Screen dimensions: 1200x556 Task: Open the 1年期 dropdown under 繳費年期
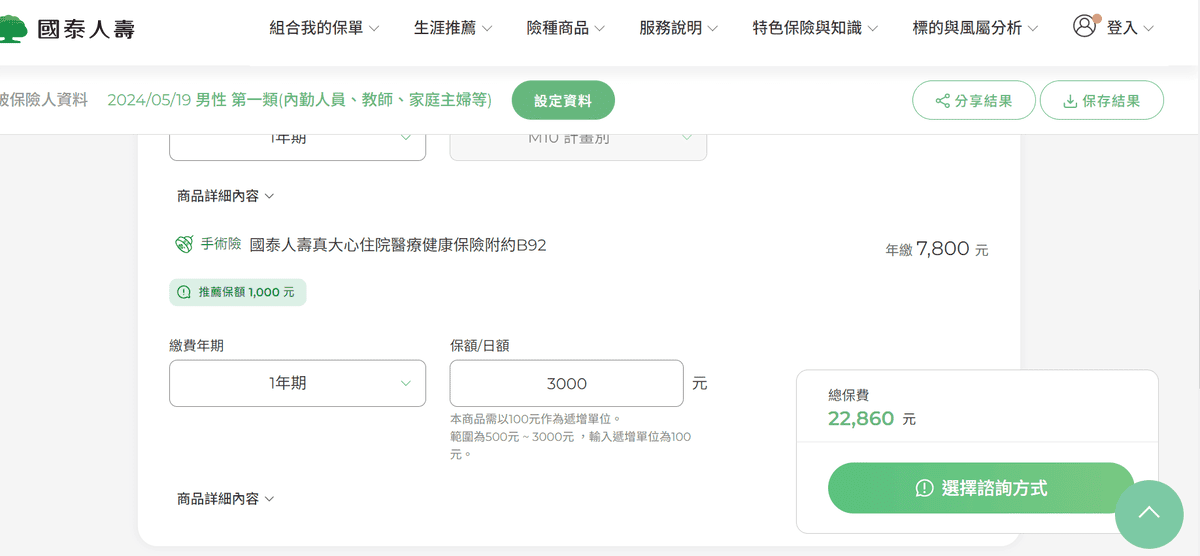pyautogui.click(x=297, y=383)
